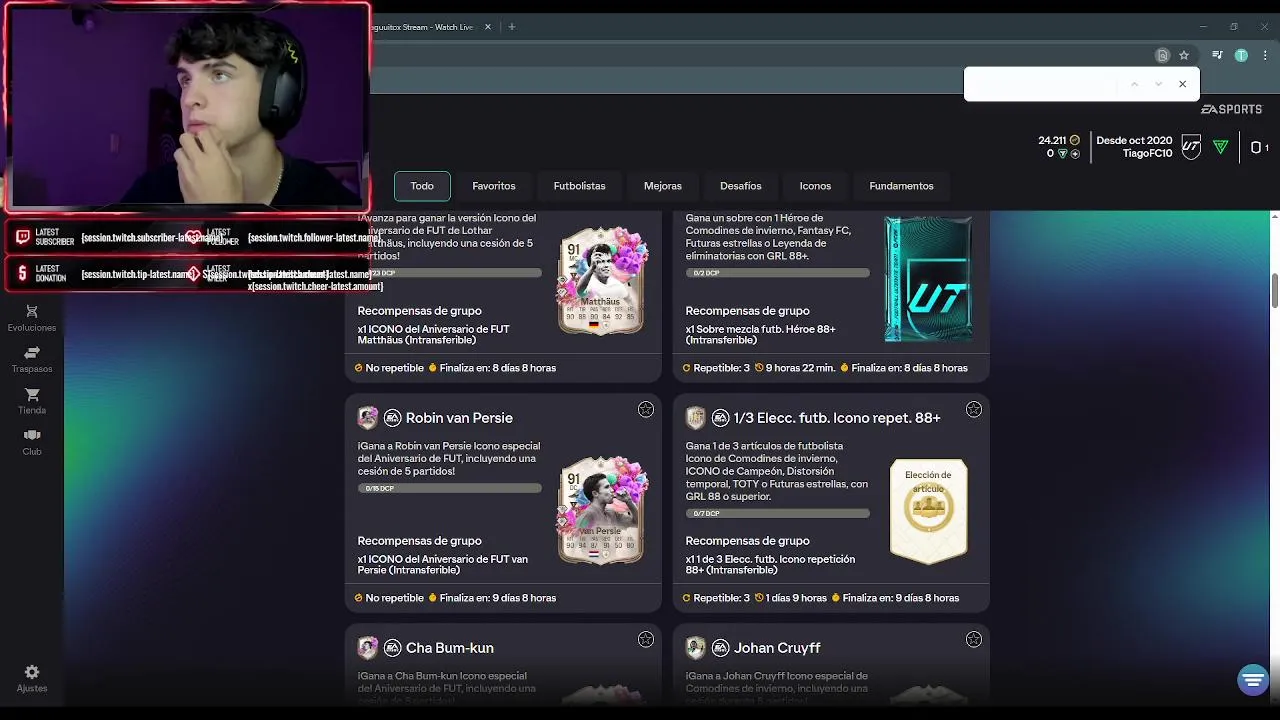Click the coin balance 24.211
Viewport: 1280px width, 720px height.
[x=1052, y=141]
